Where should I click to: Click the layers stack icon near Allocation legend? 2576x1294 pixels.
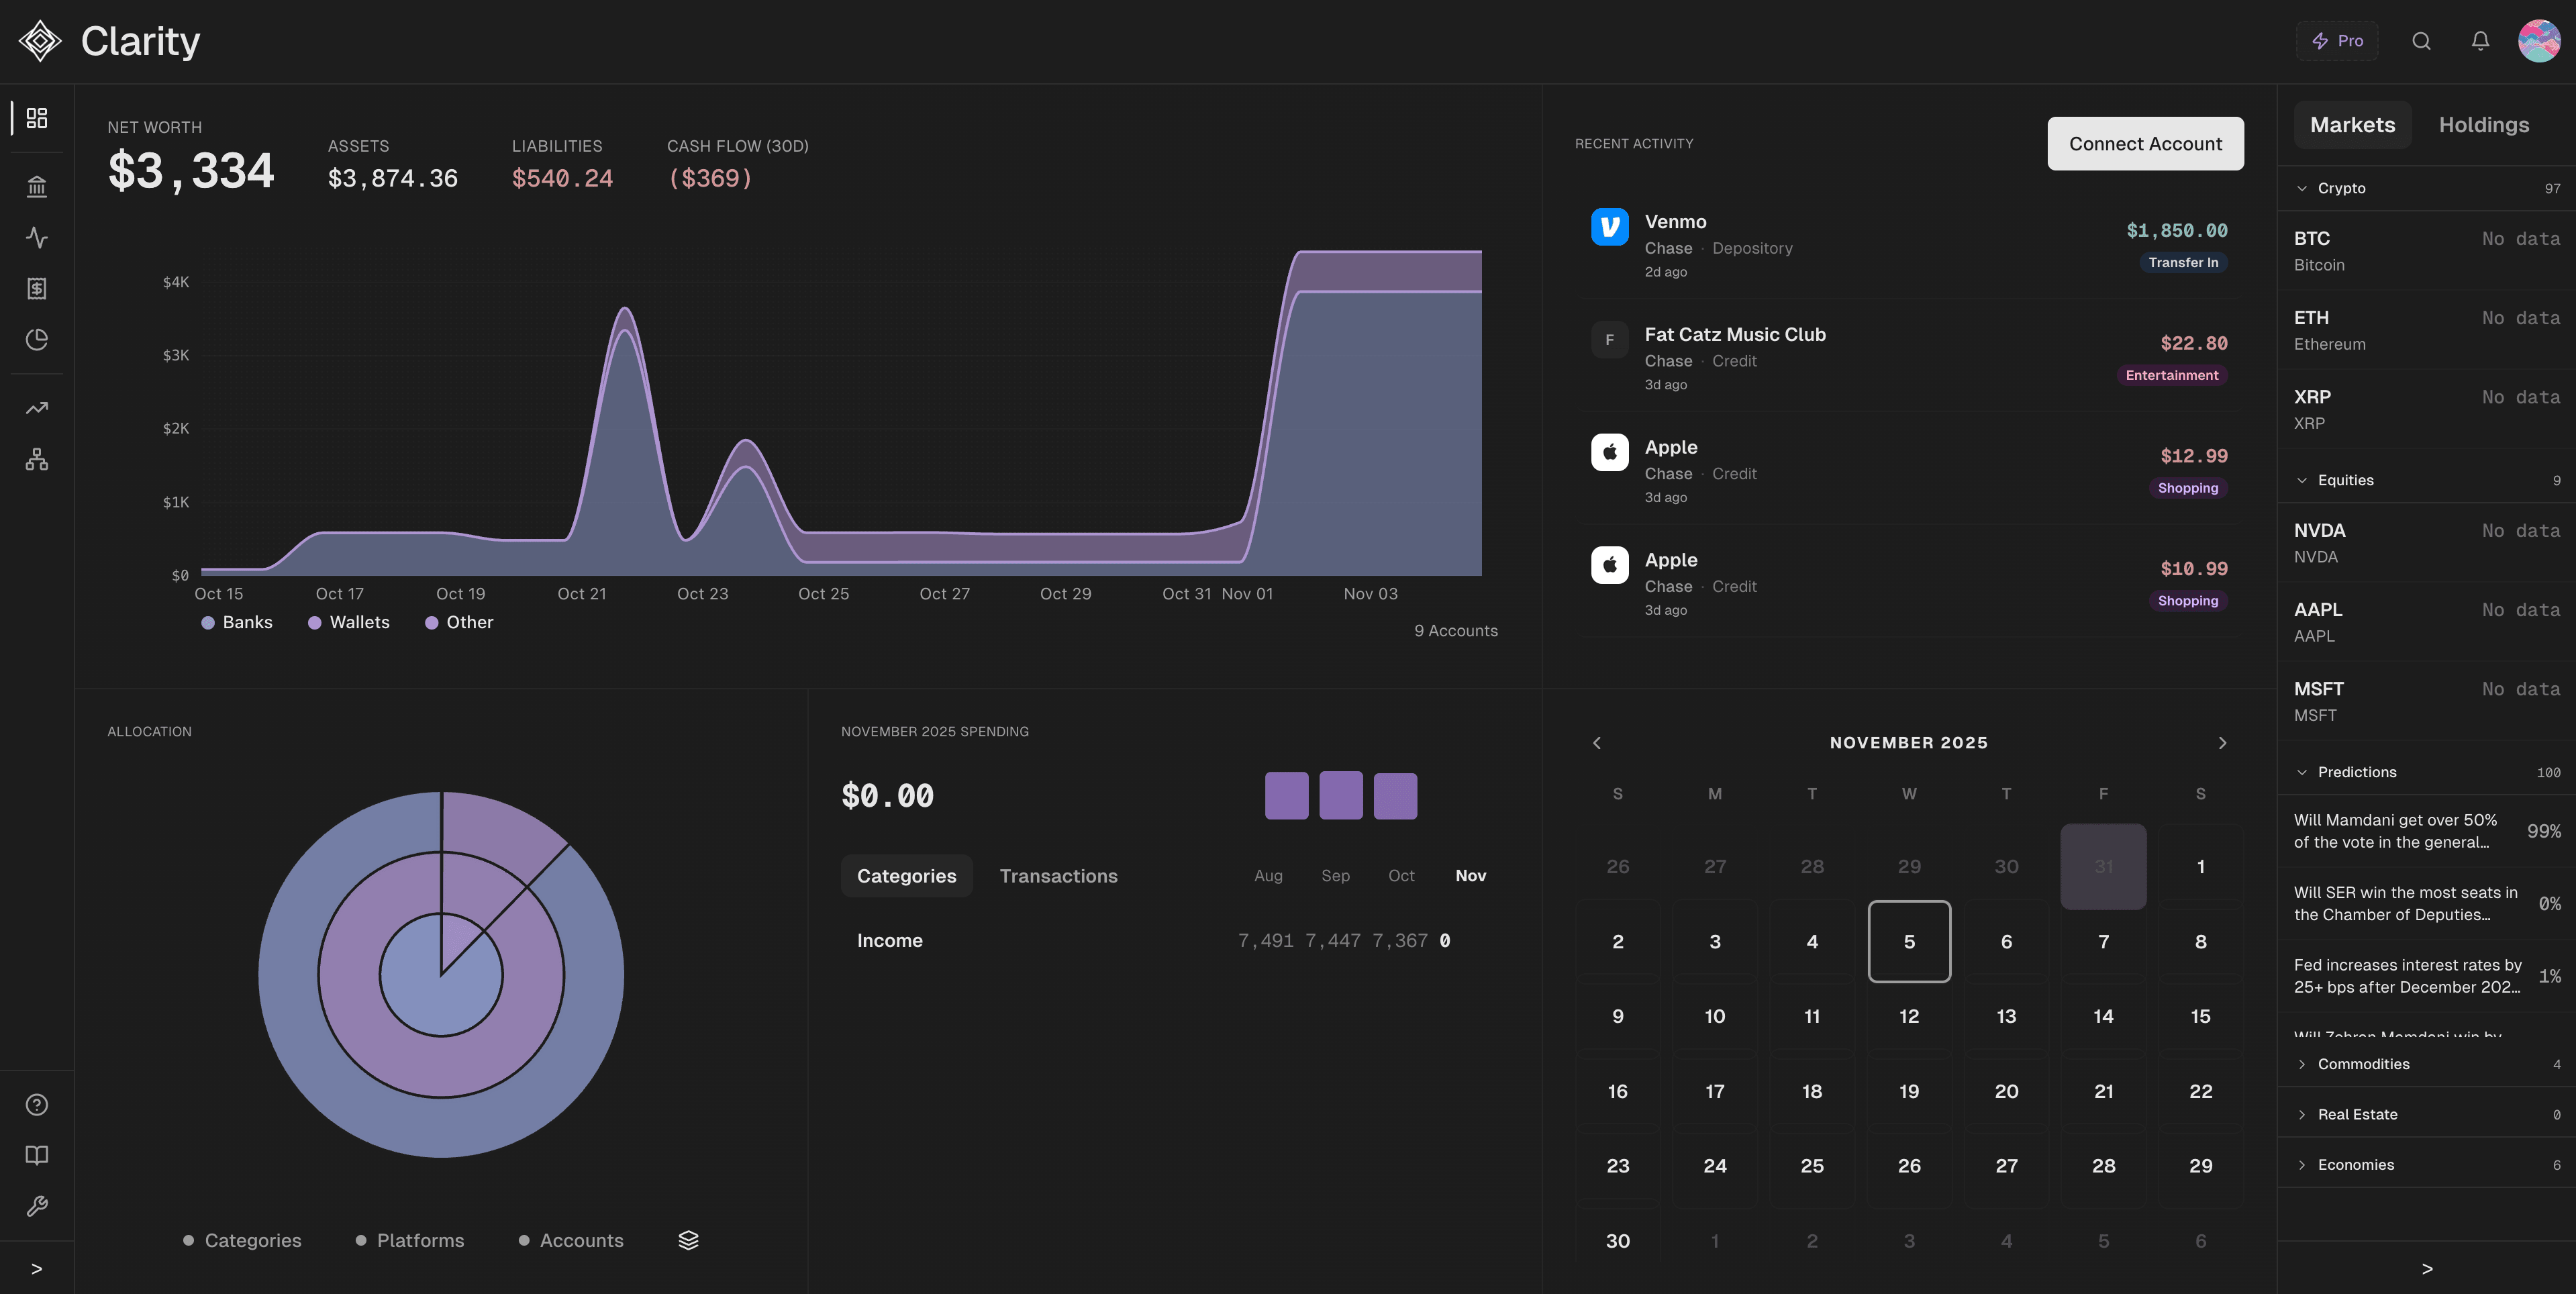coord(688,1240)
